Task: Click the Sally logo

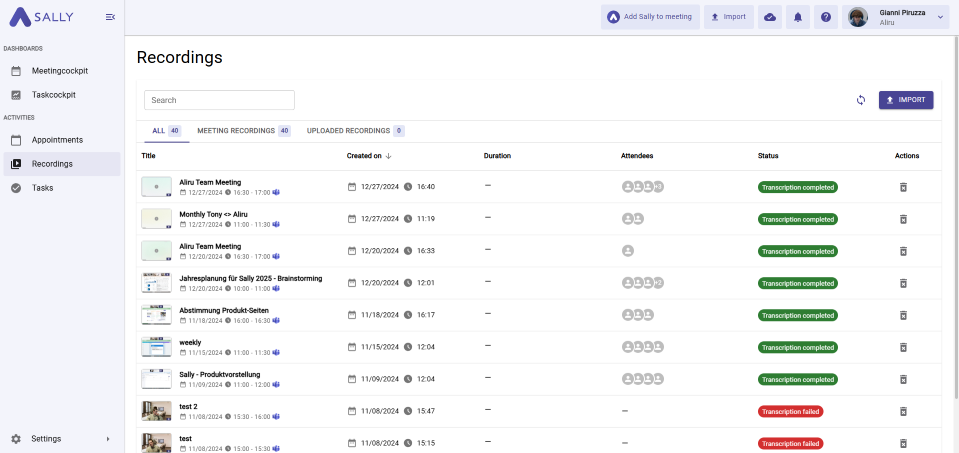Action: pos(41,17)
